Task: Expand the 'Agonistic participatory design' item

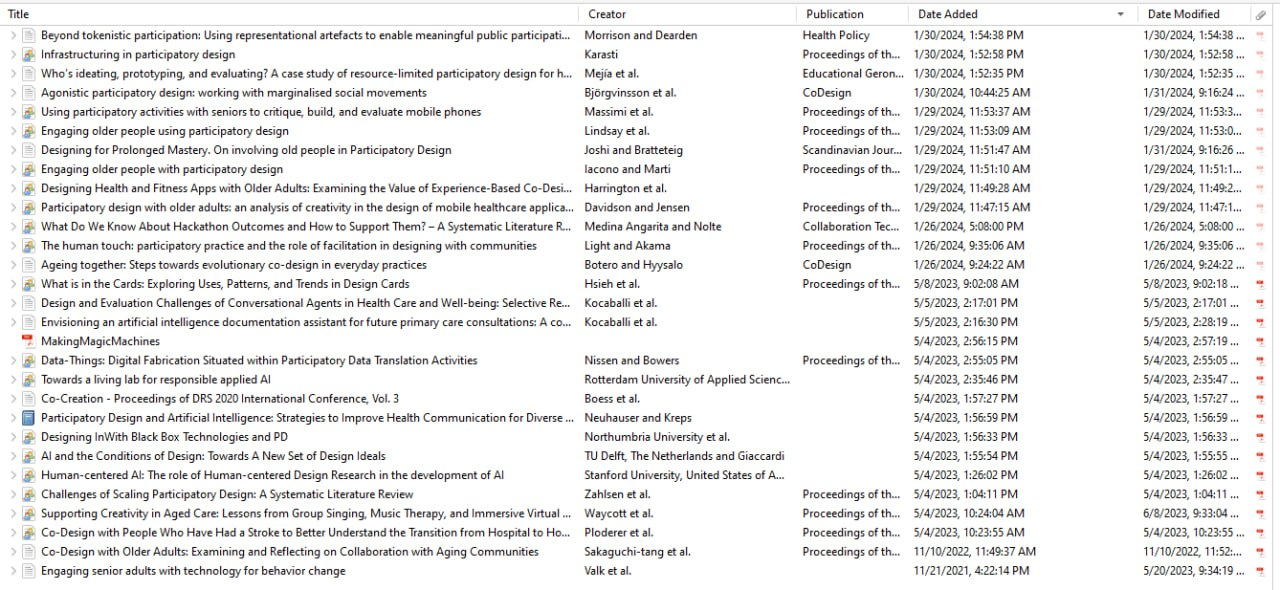Action: pos(13,93)
